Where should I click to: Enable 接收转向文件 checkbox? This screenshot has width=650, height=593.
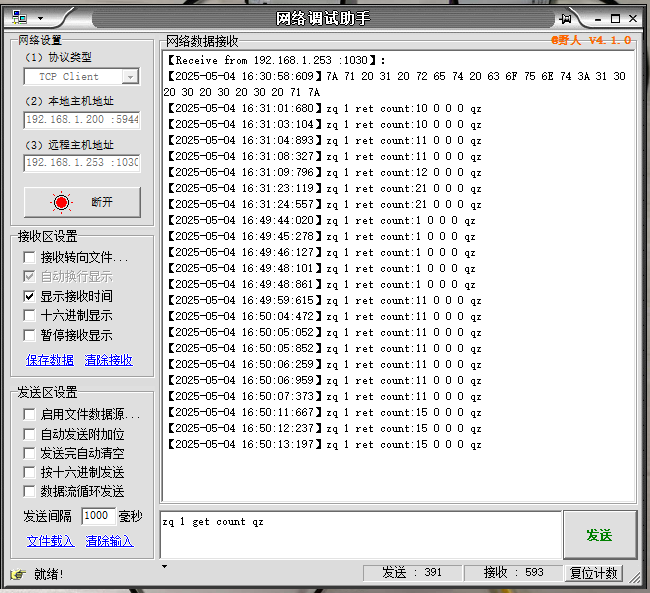click(30, 257)
